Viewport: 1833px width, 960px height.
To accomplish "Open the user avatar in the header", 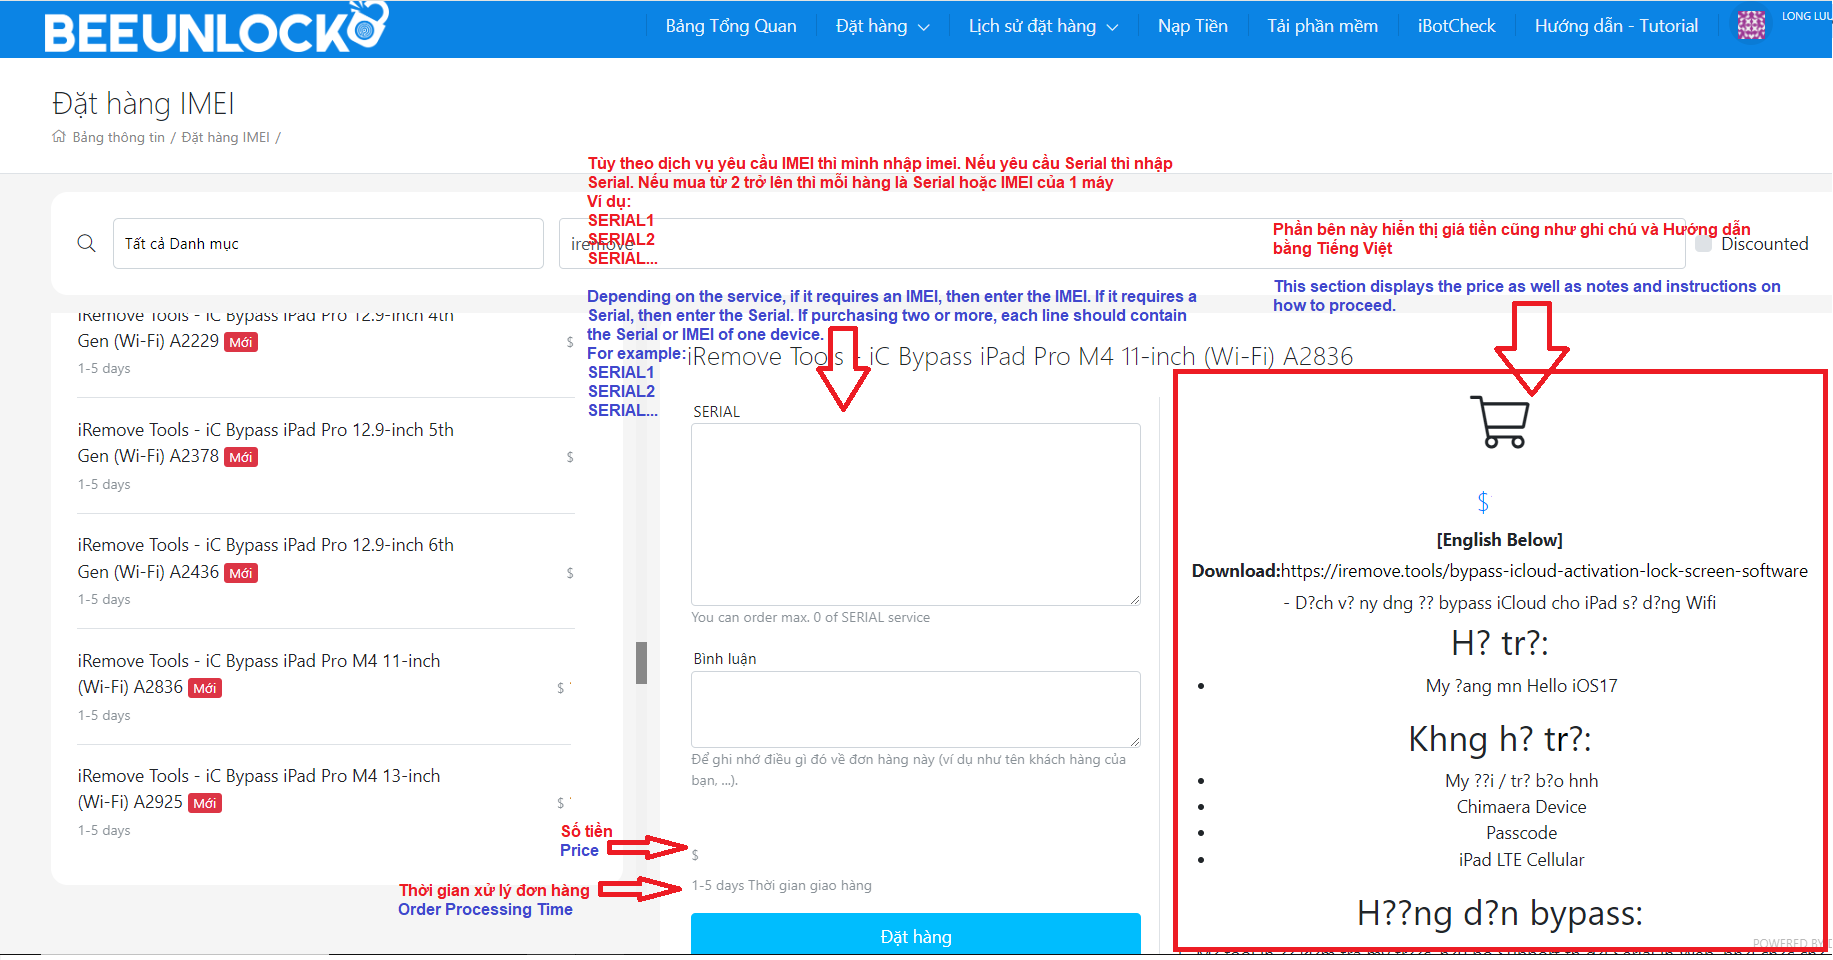I will pos(1751,25).
